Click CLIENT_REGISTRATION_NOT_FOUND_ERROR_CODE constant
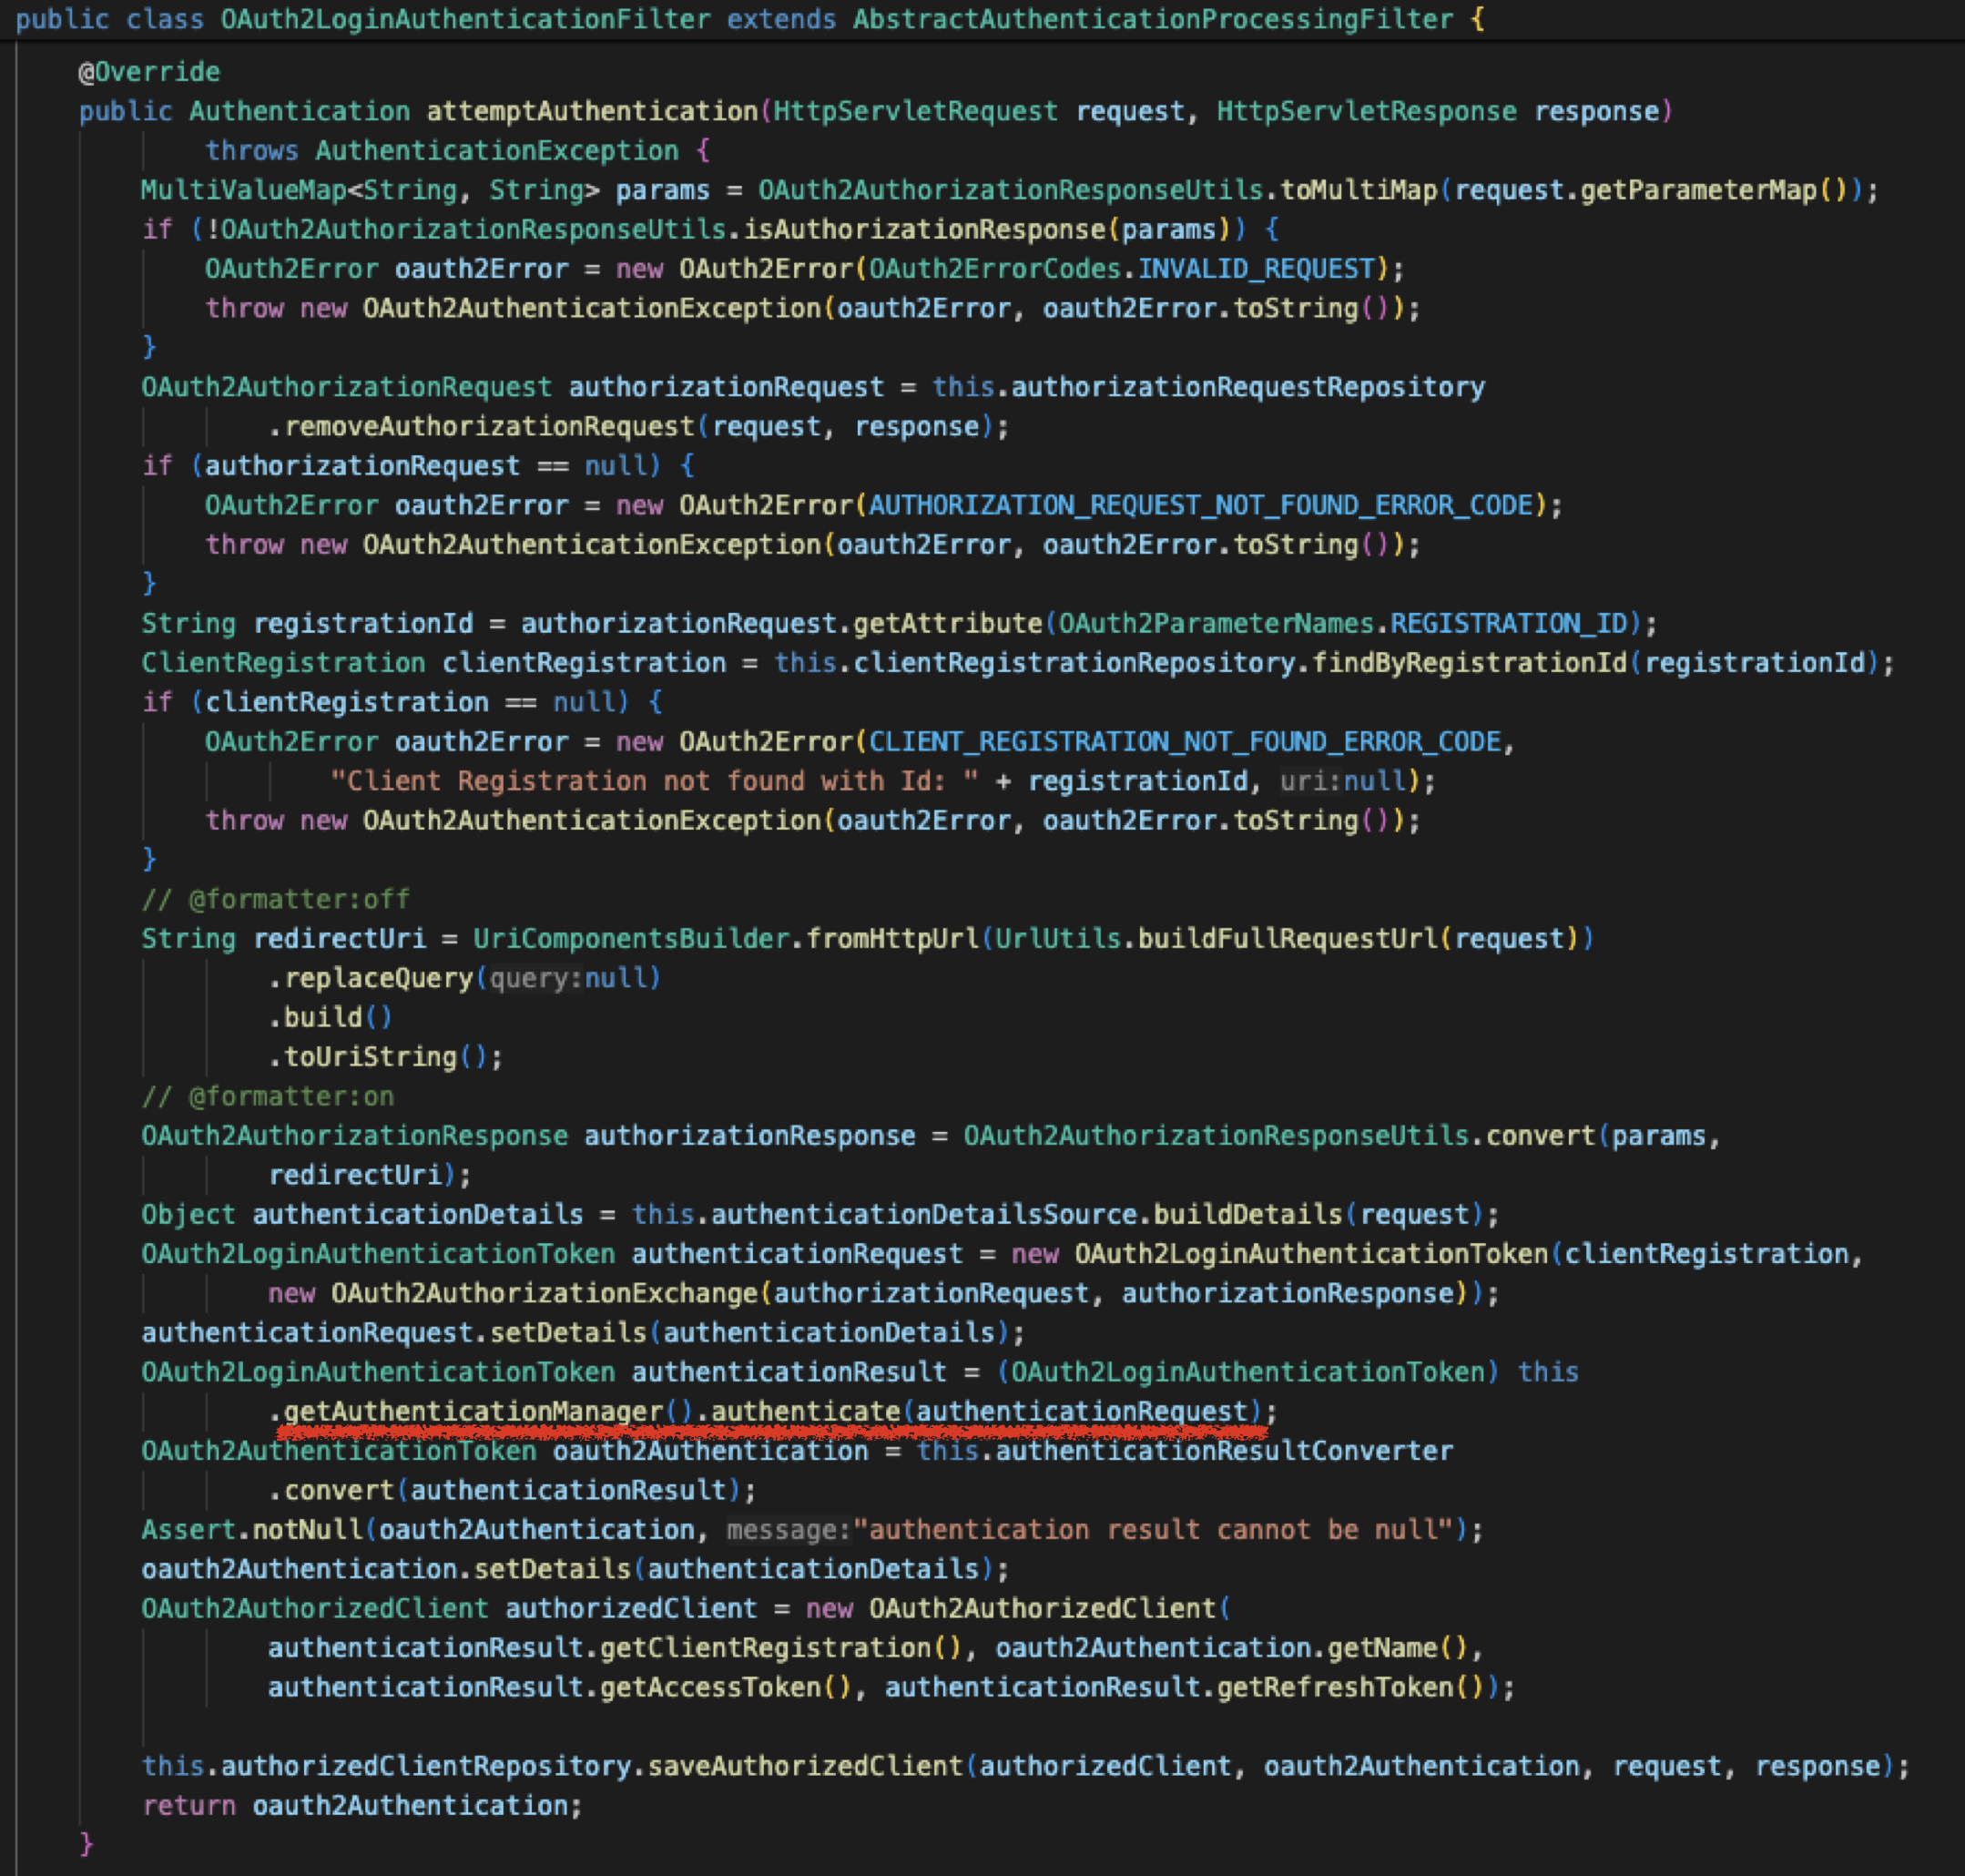Screen dimensions: 1965x1876 (1185, 742)
